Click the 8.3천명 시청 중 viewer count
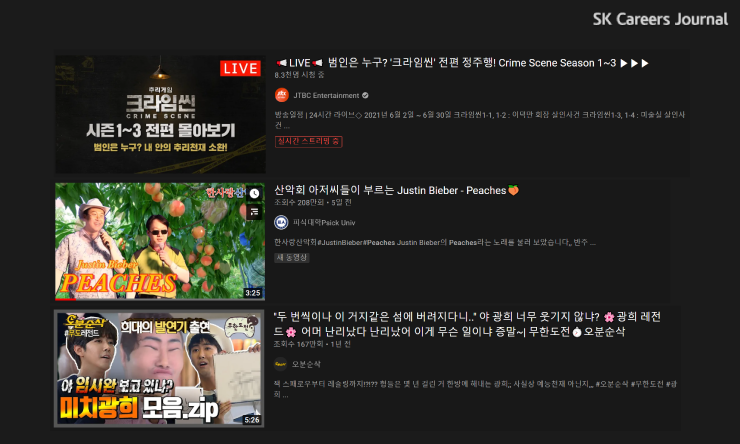740x444 pixels. point(299,75)
